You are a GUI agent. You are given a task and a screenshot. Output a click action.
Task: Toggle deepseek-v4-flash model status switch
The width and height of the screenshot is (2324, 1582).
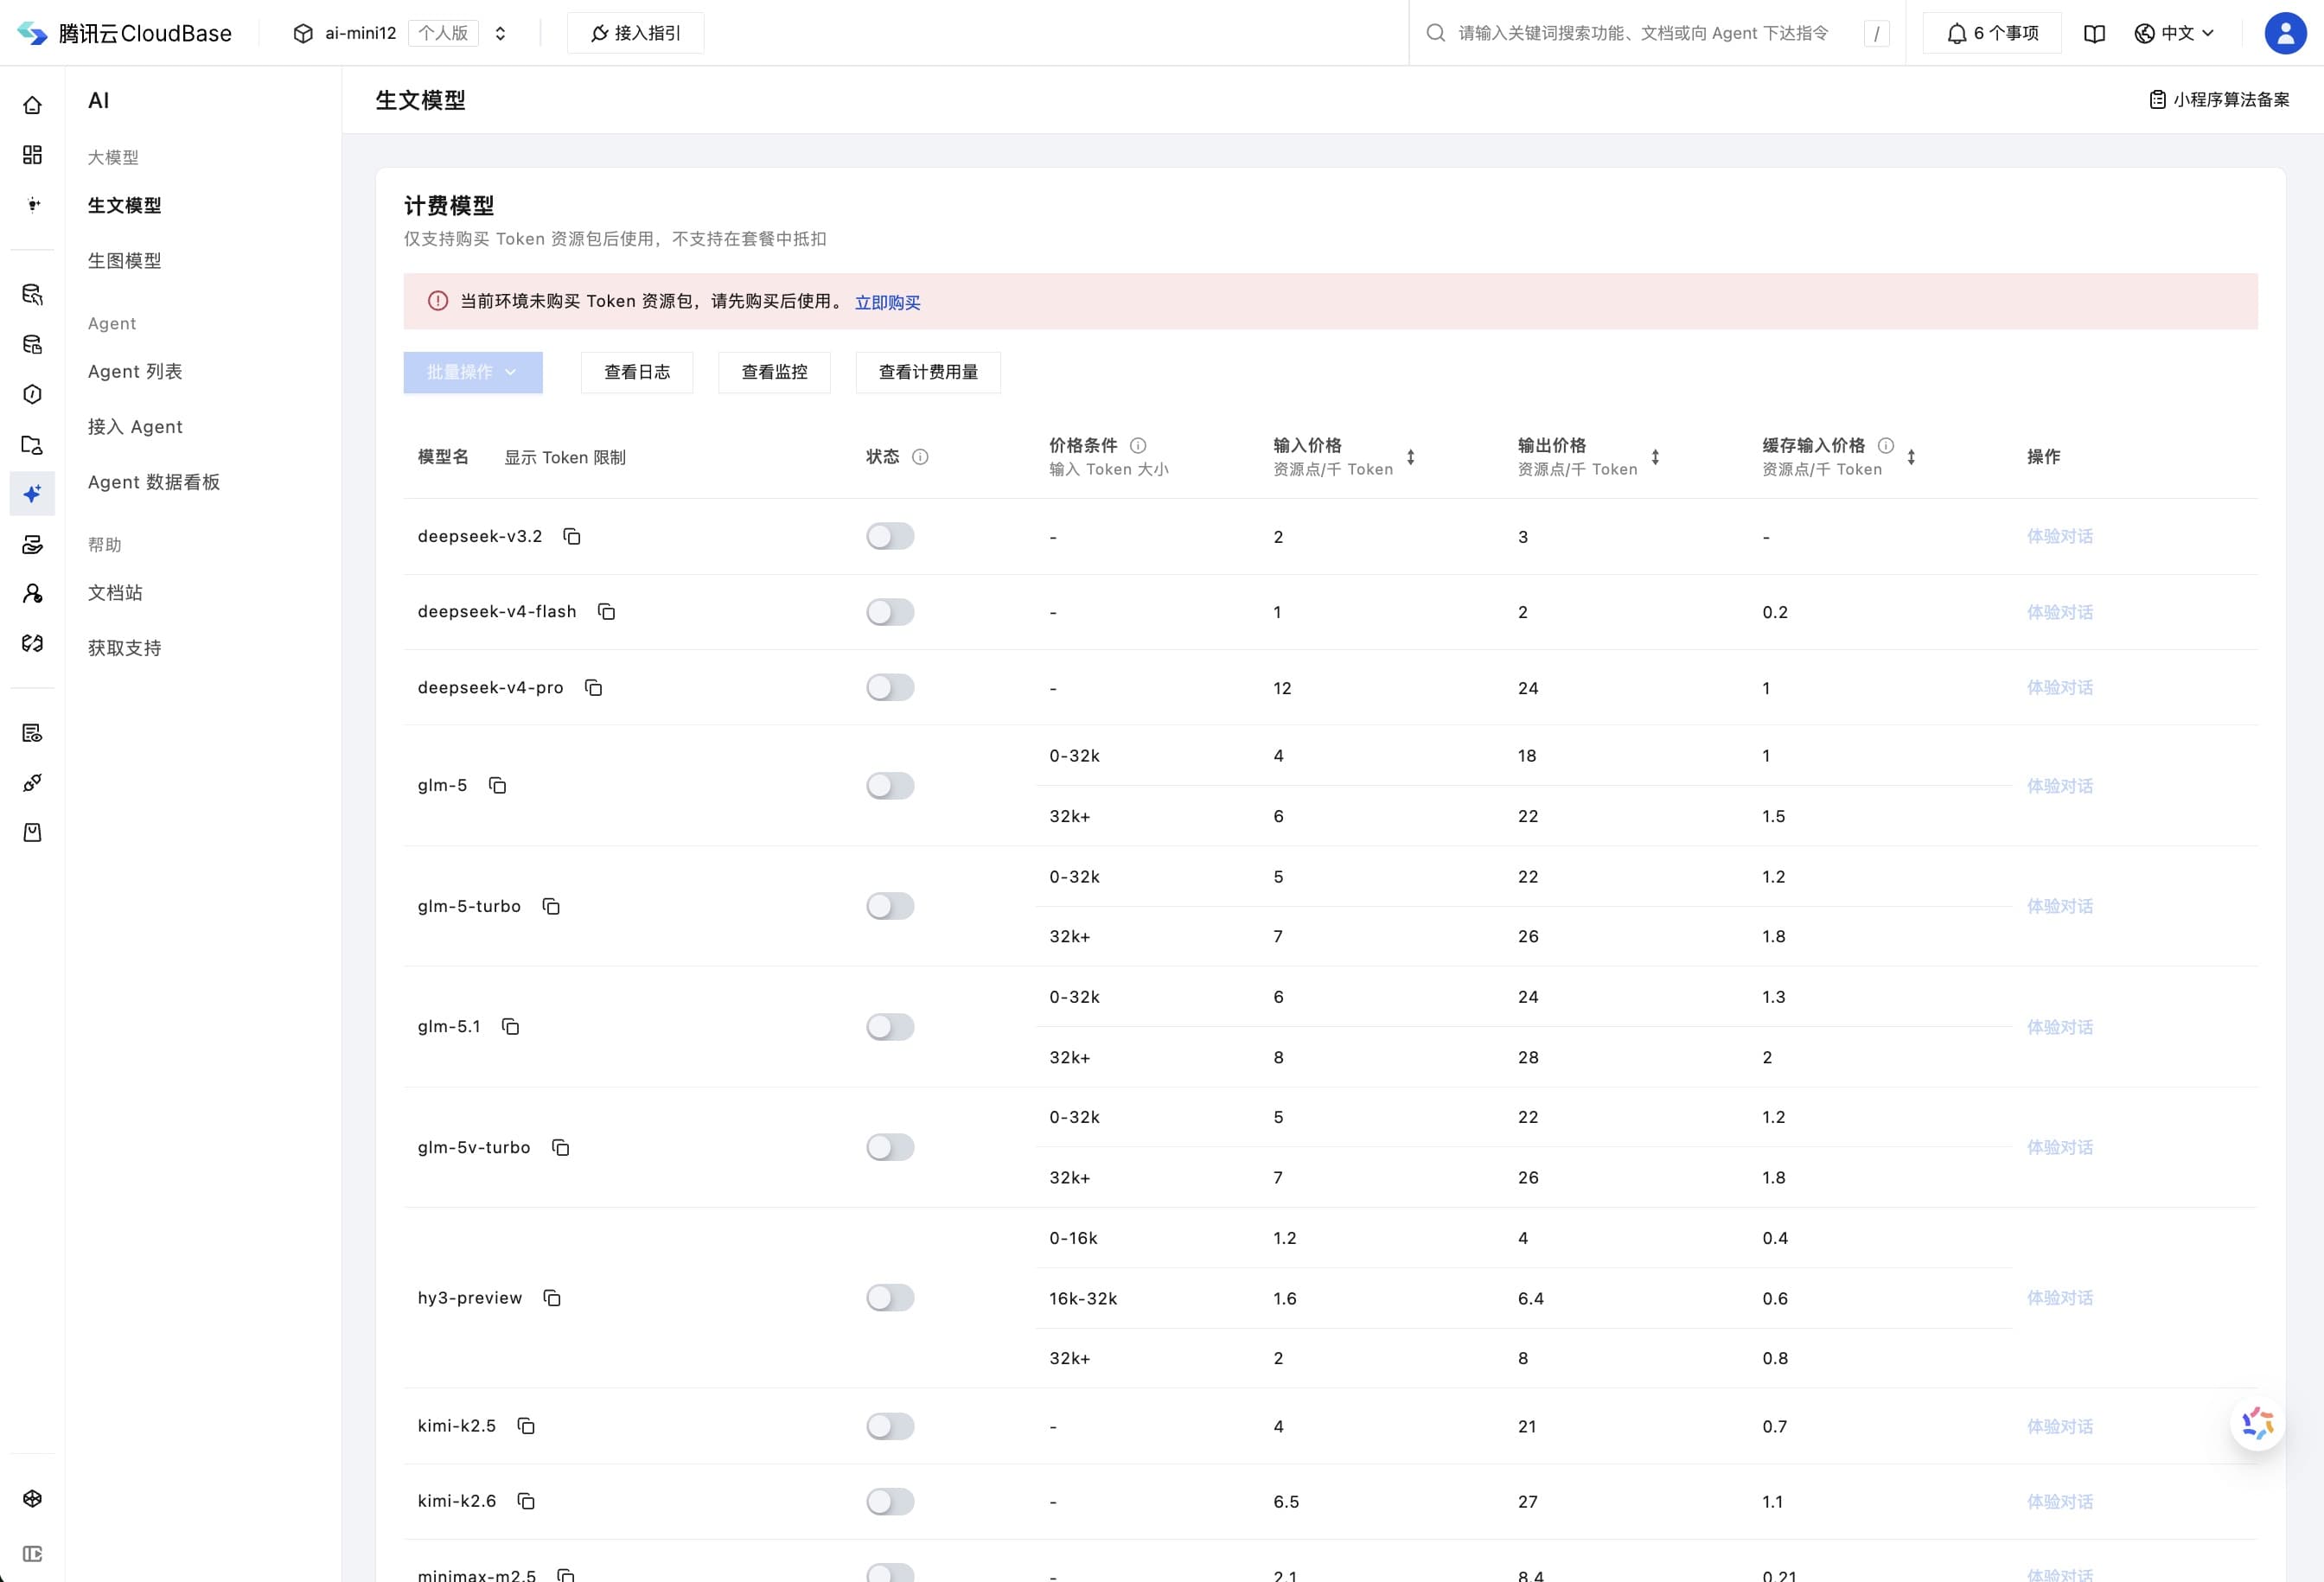pyautogui.click(x=890, y=612)
